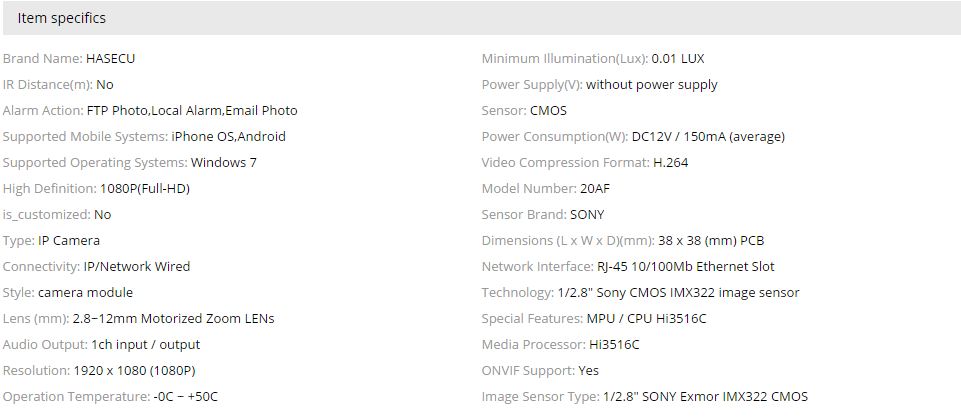Click the 0.01 LUX minimum illumination value
Screen dimensions: 961x418
click(678, 59)
